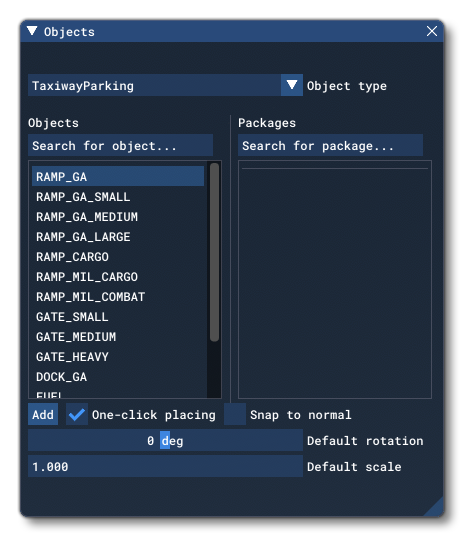The width and height of the screenshot is (464, 537).
Task: Click the Default rotation slider
Action: (x=165, y=440)
